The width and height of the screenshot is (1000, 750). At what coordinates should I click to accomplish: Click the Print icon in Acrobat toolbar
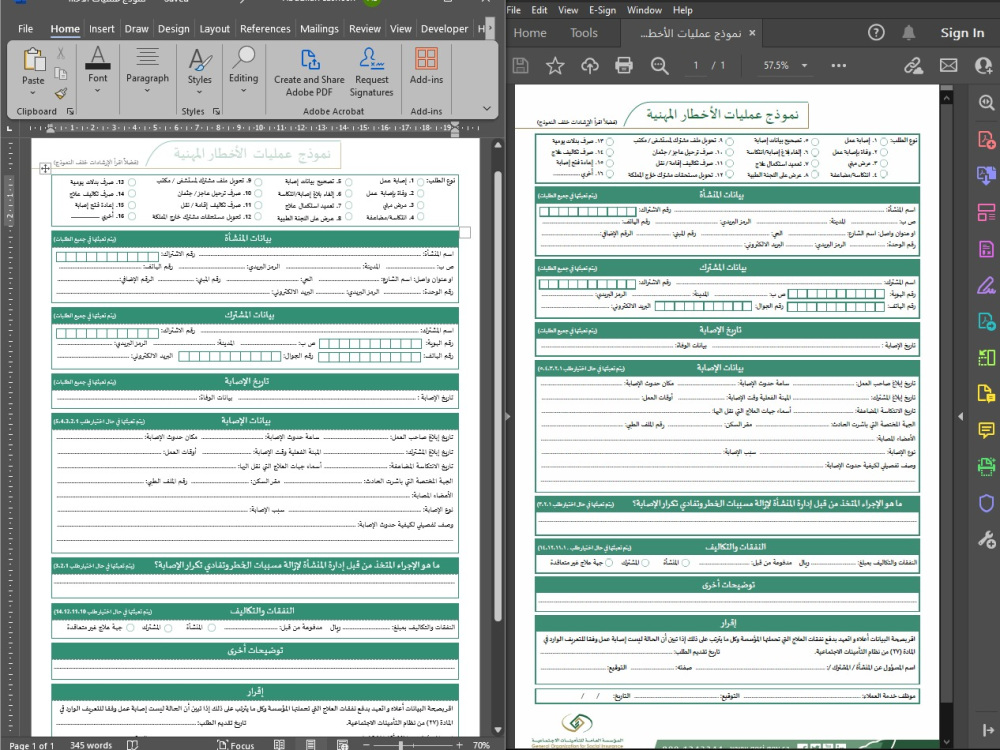click(x=624, y=65)
